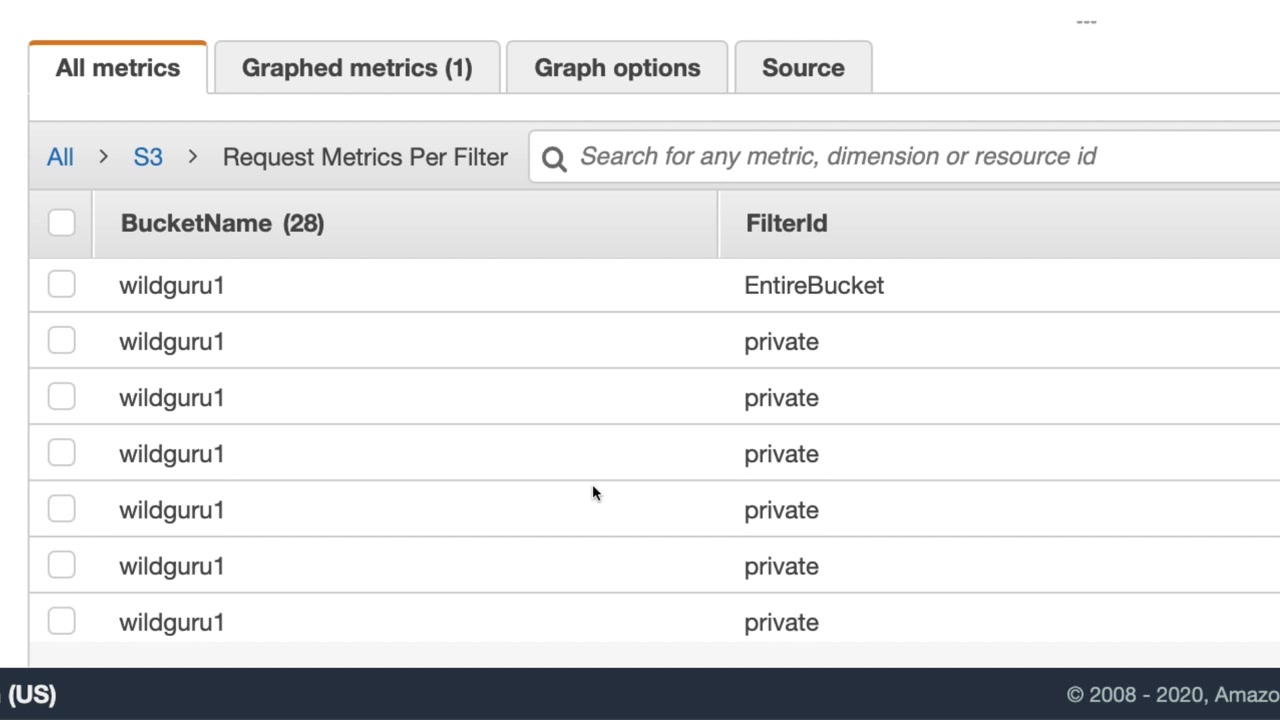Image resolution: width=1280 pixels, height=720 pixels.
Task: Click wildguru1 in the EntireBucket row
Action: (x=171, y=285)
